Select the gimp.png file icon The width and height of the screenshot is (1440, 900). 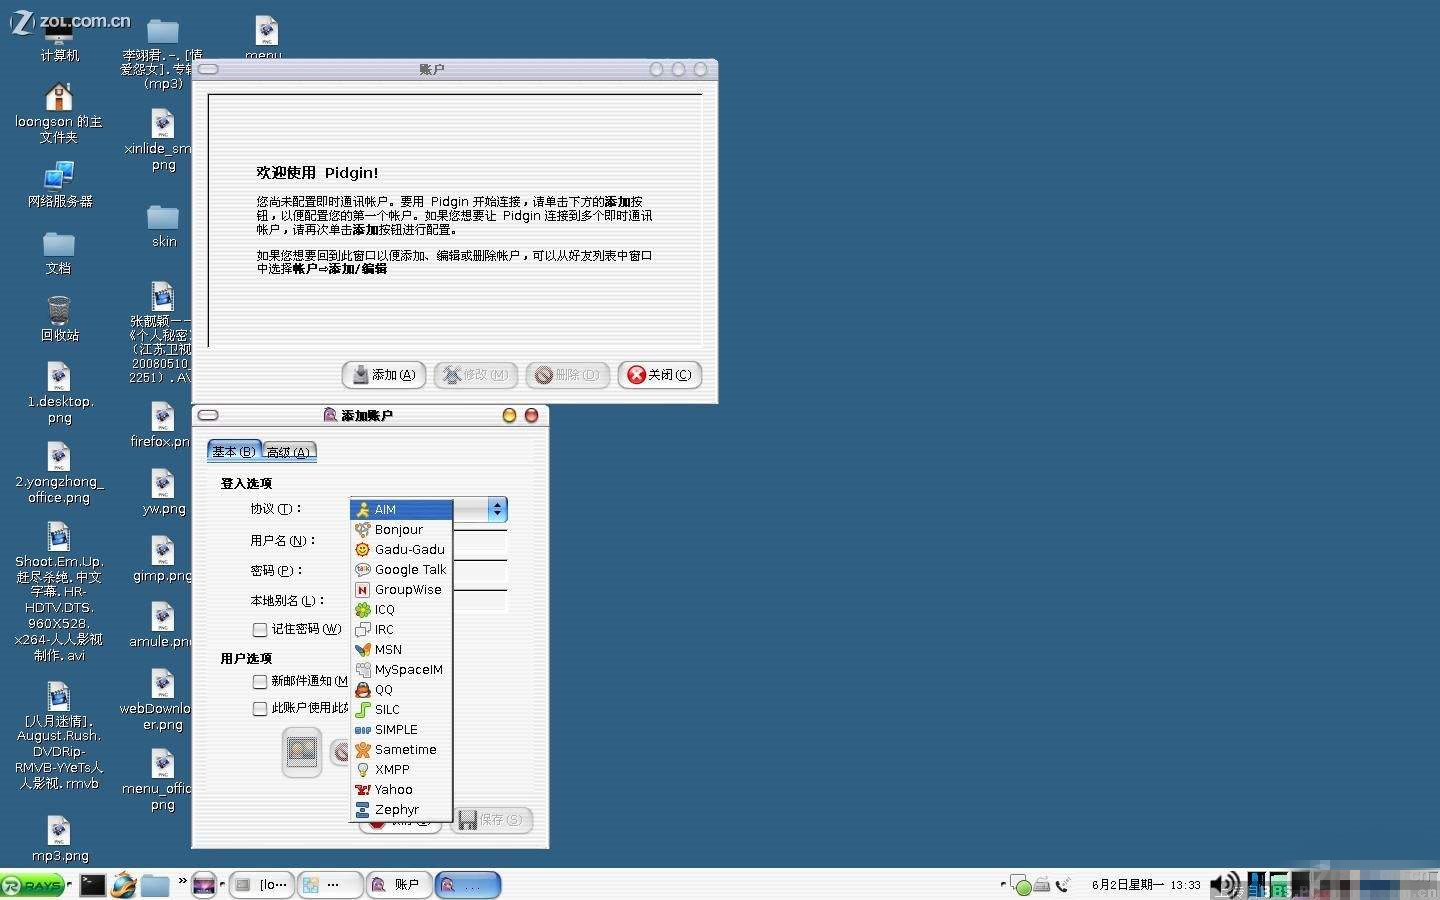tap(163, 560)
